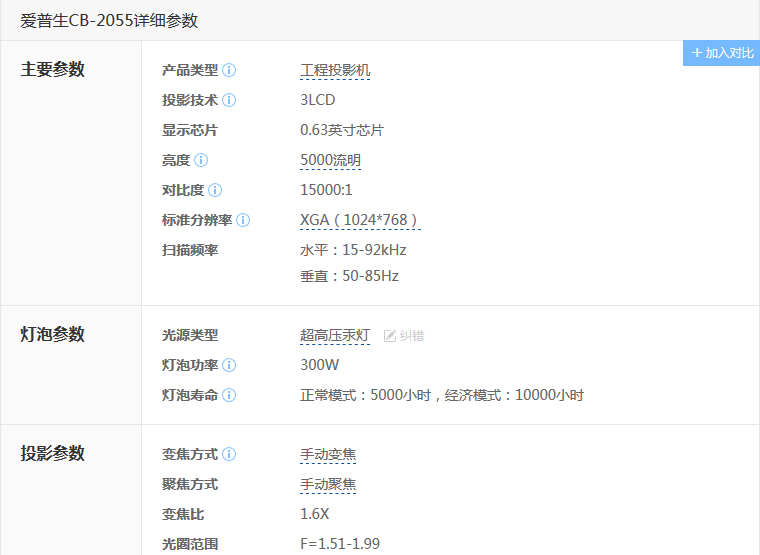Open the 5000流明 brightness link
The width and height of the screenshot is (760, 555).
click(331, 160)
